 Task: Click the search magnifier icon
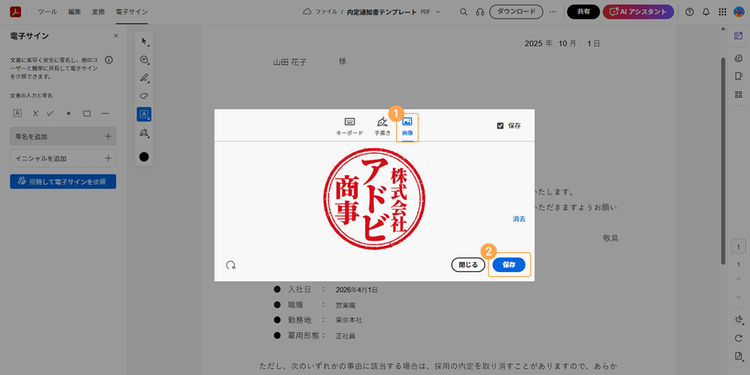(463, 12)
